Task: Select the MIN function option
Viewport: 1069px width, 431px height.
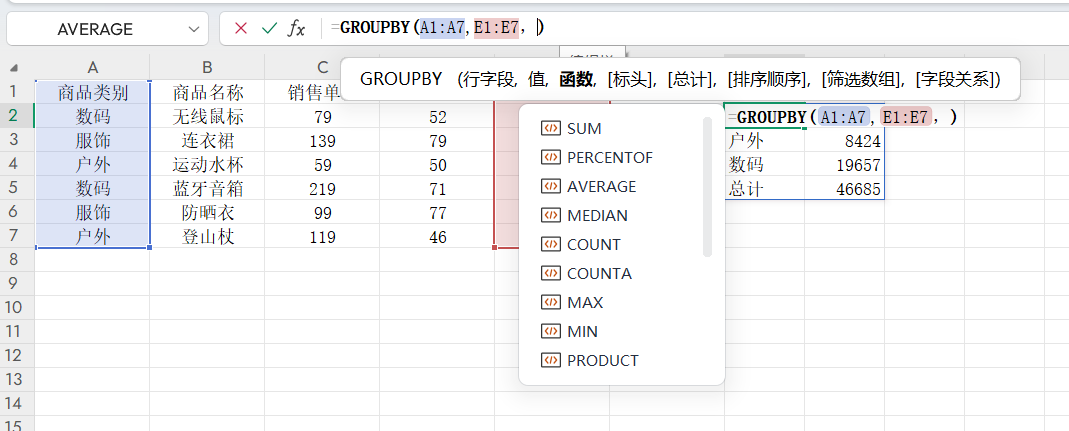Action: tap(582, 332)
